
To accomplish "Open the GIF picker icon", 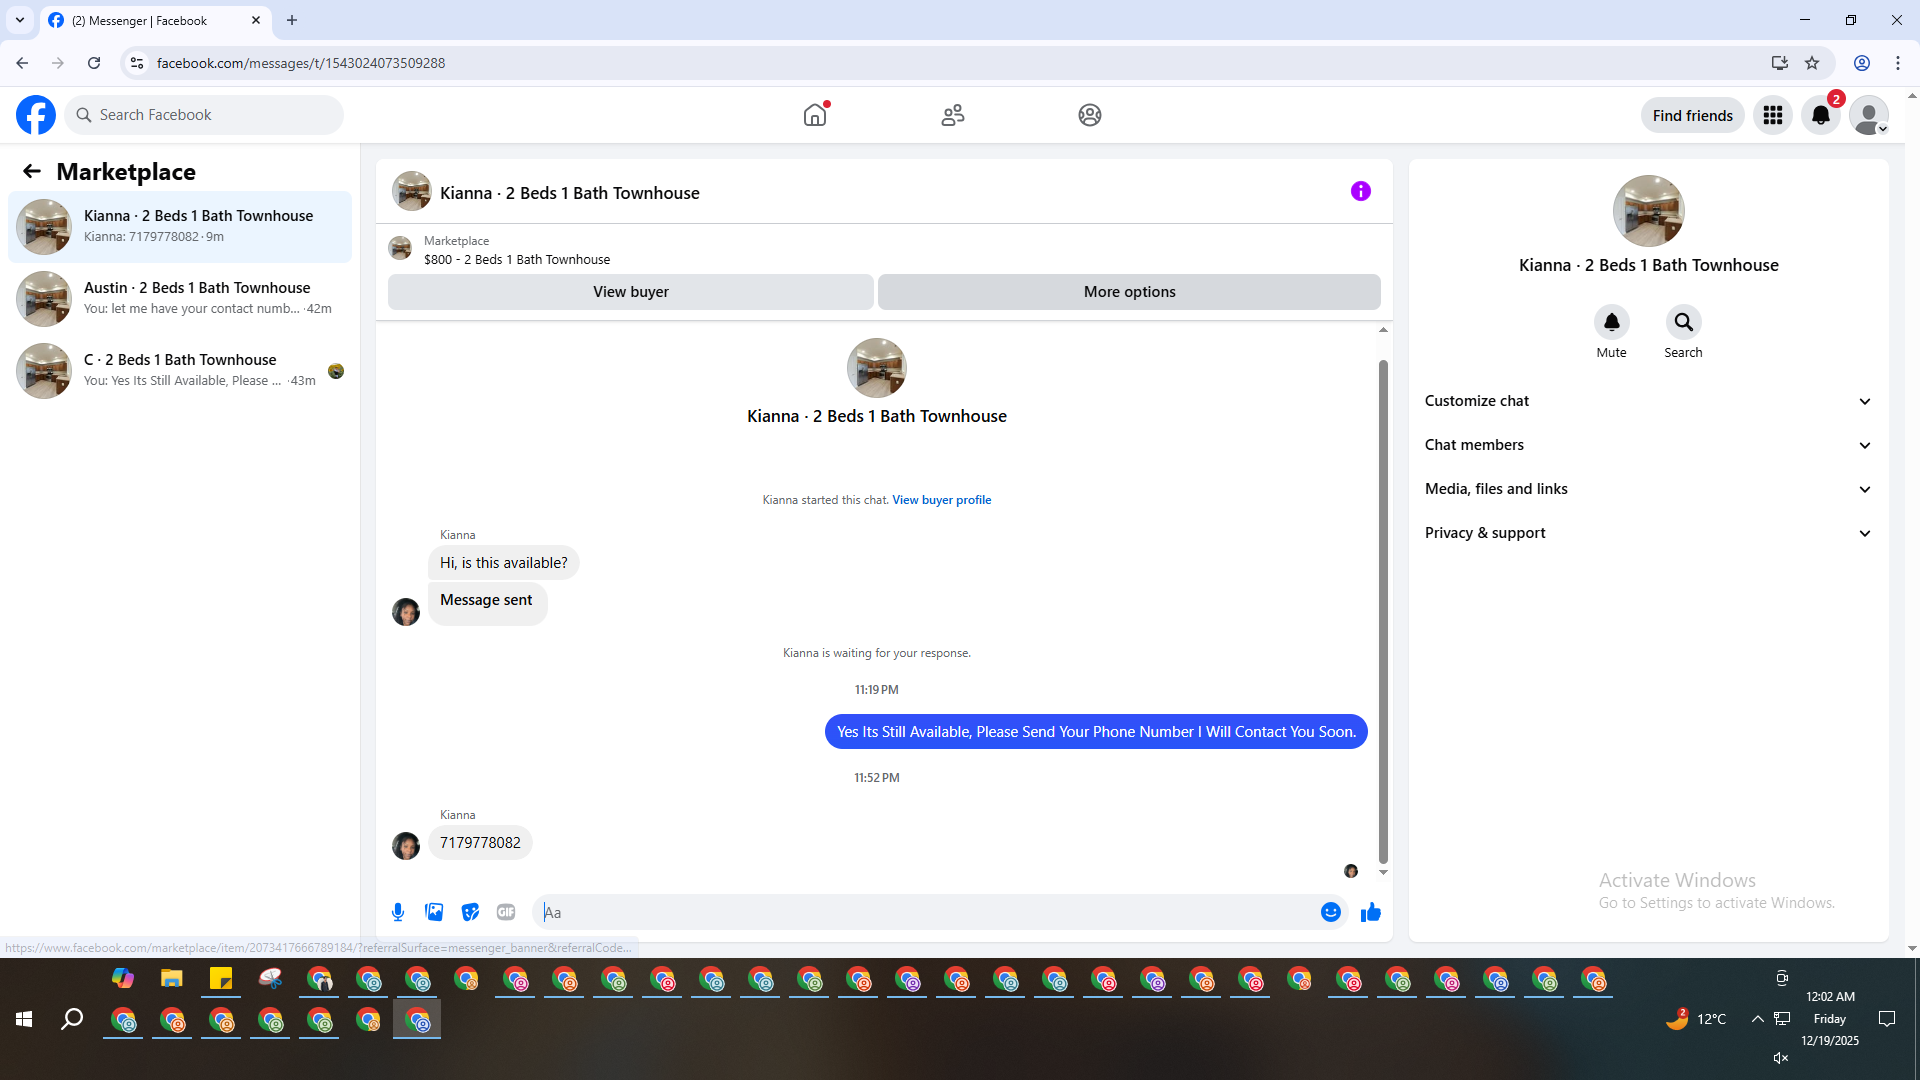I will click(x=506, y=912).
